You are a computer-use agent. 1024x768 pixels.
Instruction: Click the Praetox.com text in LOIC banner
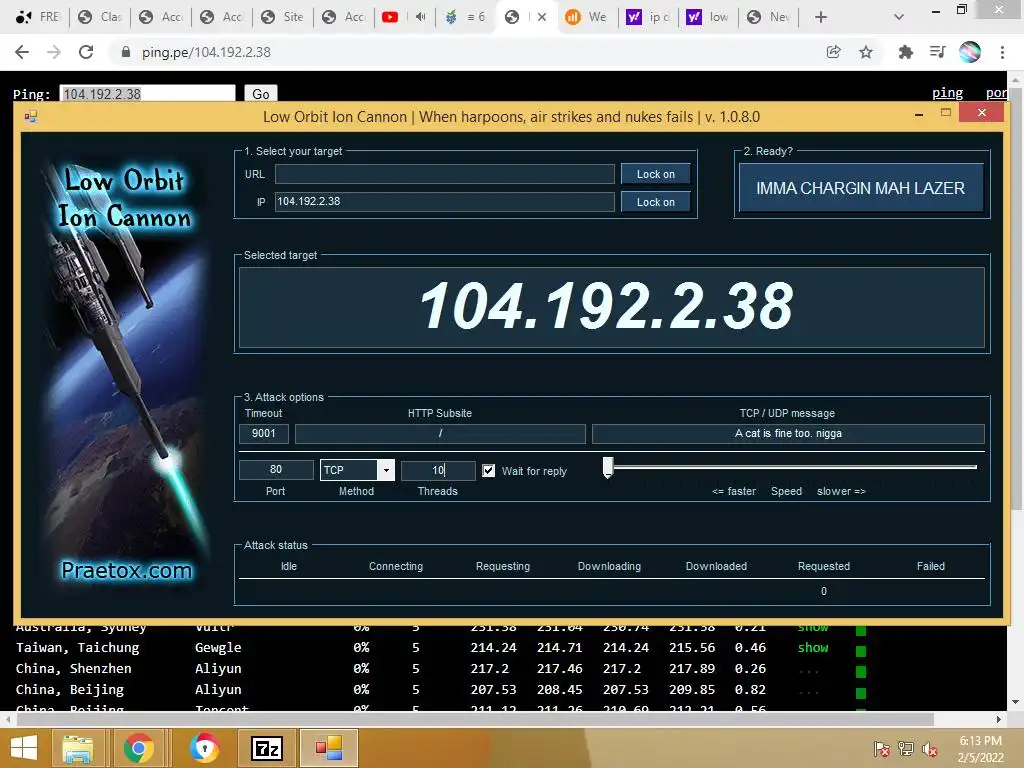click(x=127, y=570)
